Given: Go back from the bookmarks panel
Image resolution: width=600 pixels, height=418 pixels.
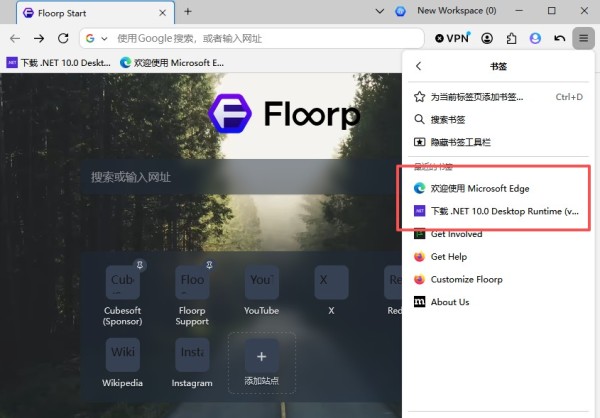Looking at the screenshot, I should coord(419,66).
